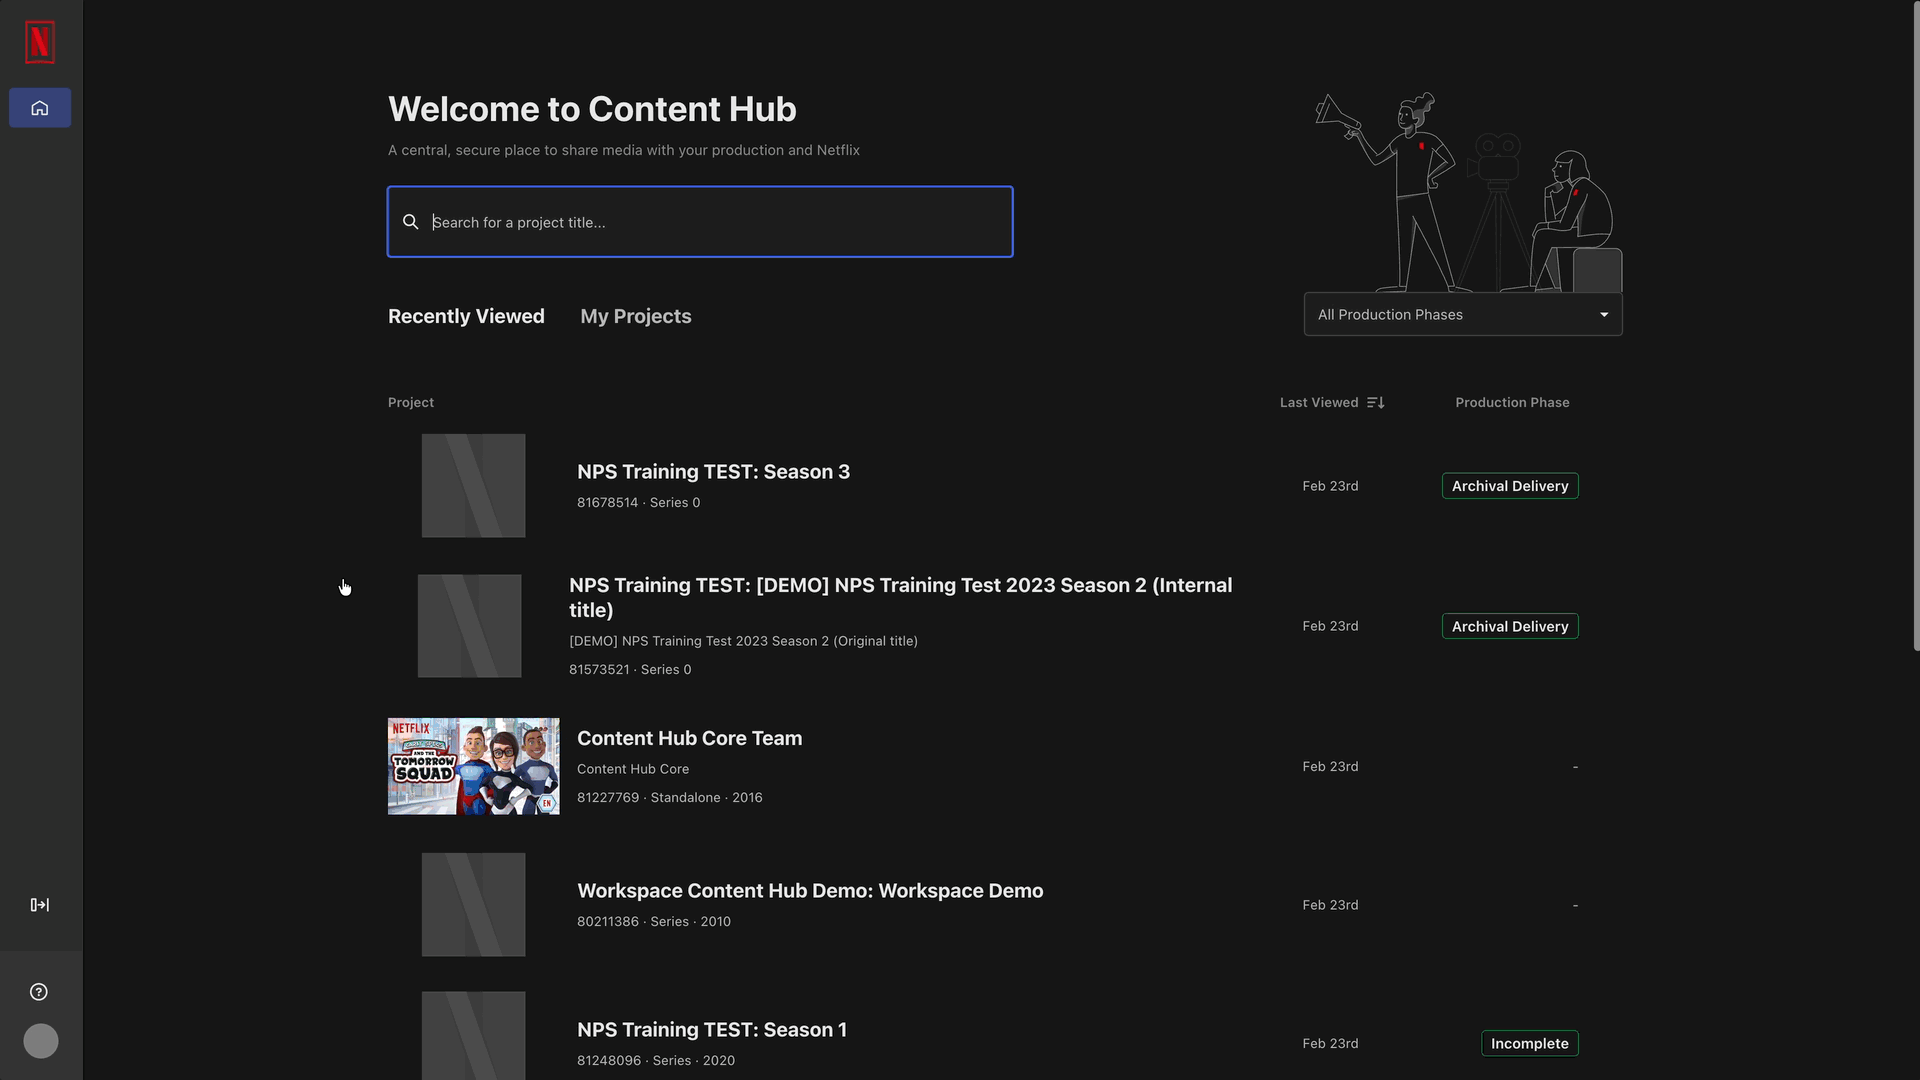Screen dimensions: 1920x1080
Task: Expand the sidebar with the expand icon
Action: tap(40, 905)
